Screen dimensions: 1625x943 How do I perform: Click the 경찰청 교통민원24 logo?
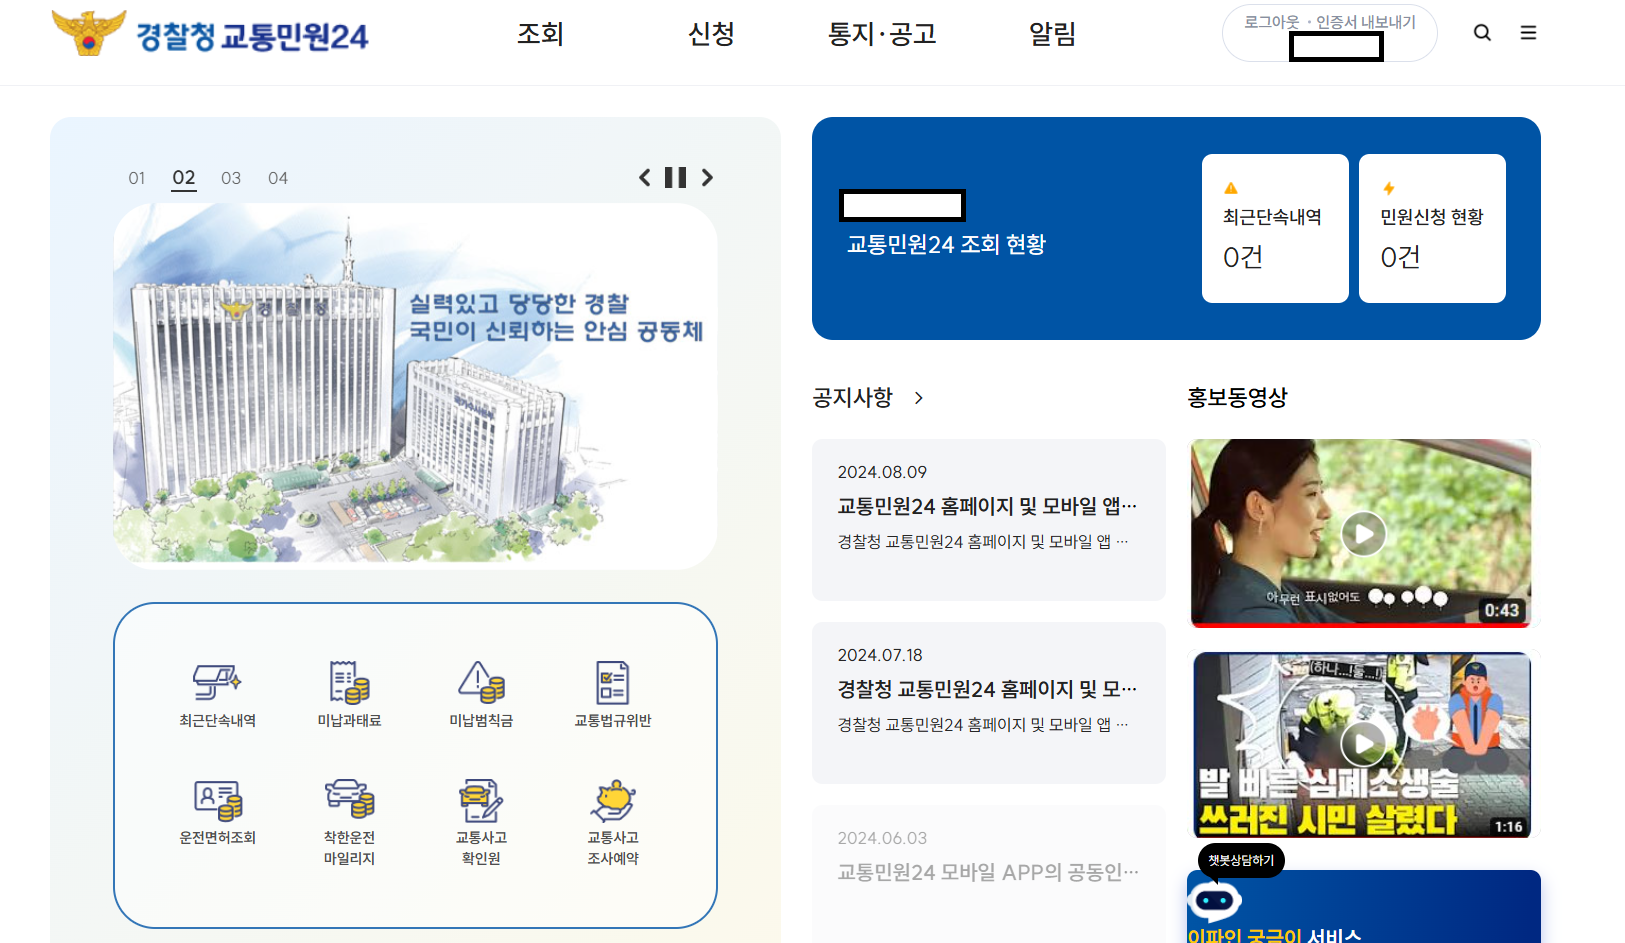210,34
